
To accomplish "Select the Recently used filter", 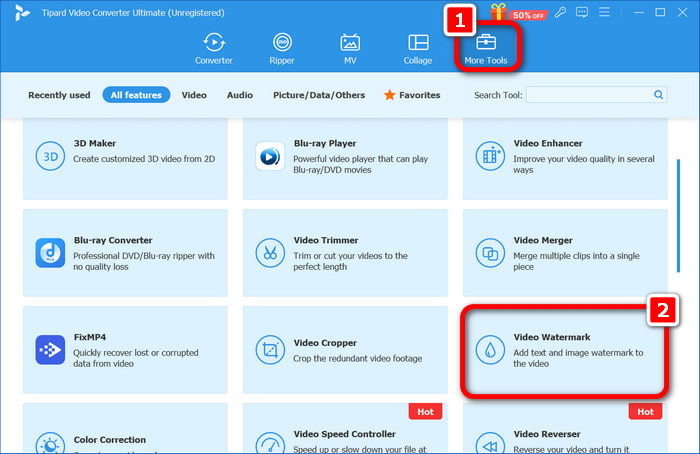I will [59, 95].
